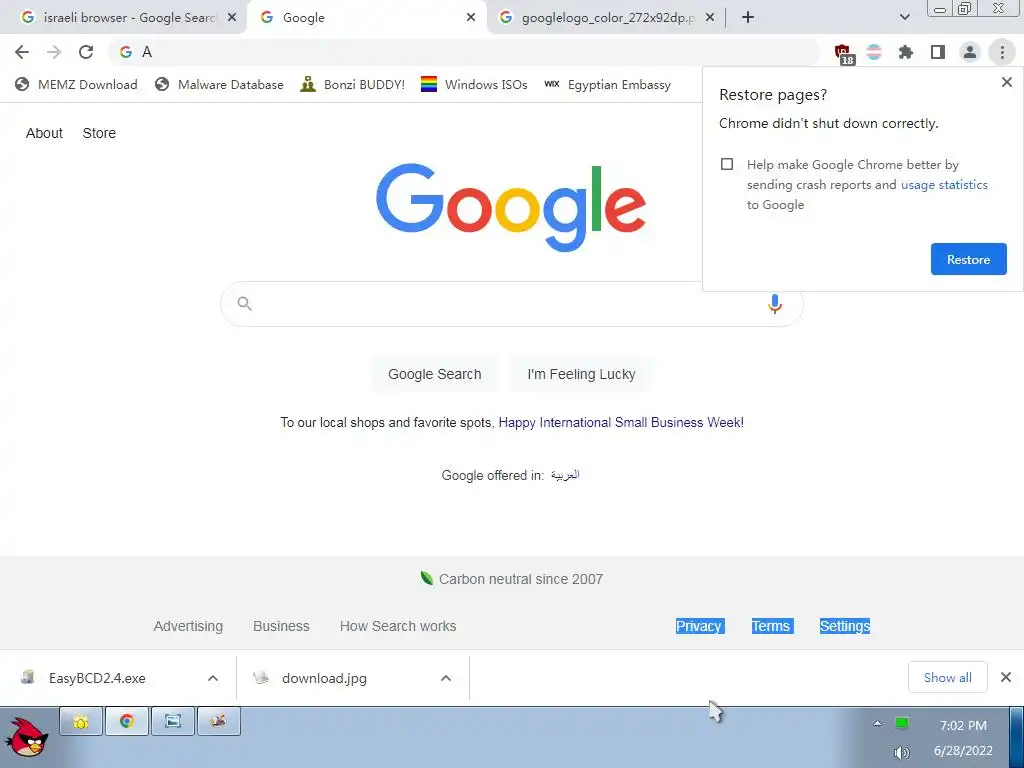The image size is (1024, 768).
Task: Open the About link
Action: [x=44, y=133]
